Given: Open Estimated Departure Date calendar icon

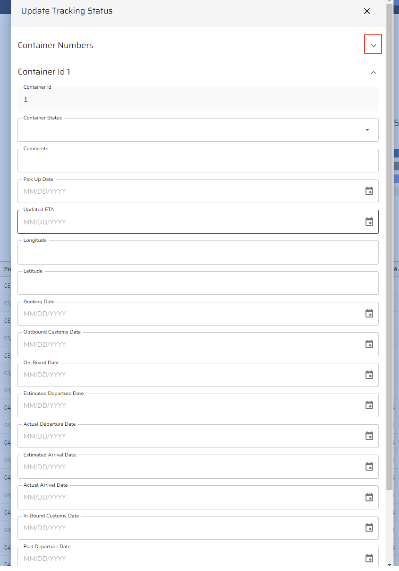Looking at the screenshot, I should pyautogui.click(x=369, y=405).
